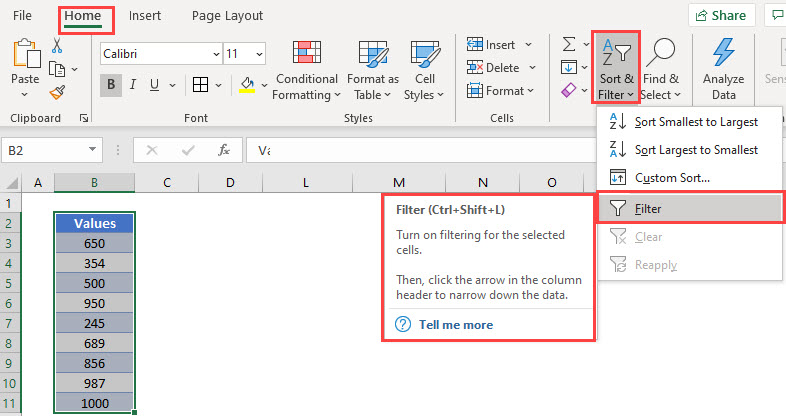
Task: Click the Clear eraser icon in Editing group
Action: [568, 90]
